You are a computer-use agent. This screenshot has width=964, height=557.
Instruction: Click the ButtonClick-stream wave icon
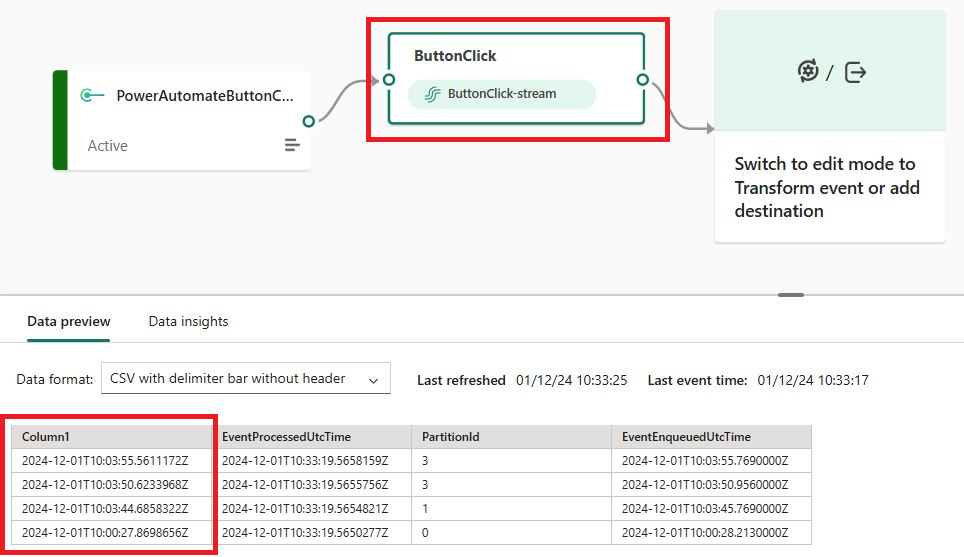coord(432,94)
